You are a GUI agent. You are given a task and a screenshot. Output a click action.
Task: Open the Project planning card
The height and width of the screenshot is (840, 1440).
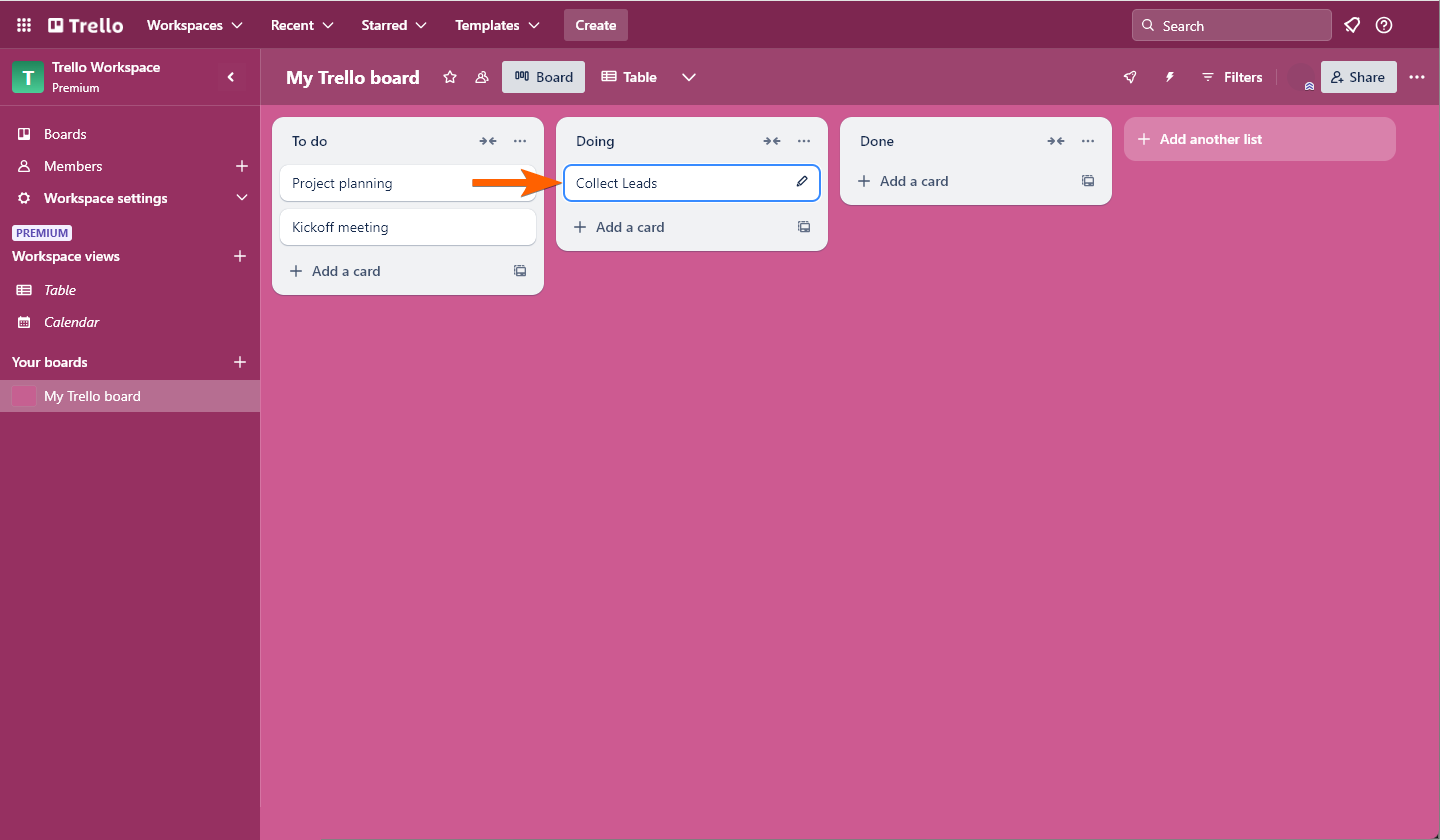[x=408, y=183]
